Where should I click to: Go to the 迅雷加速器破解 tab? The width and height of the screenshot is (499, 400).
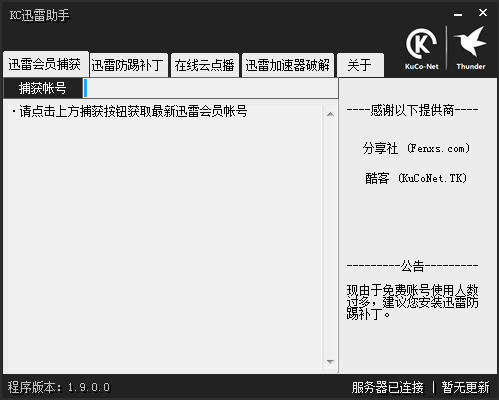pos(288,65)
